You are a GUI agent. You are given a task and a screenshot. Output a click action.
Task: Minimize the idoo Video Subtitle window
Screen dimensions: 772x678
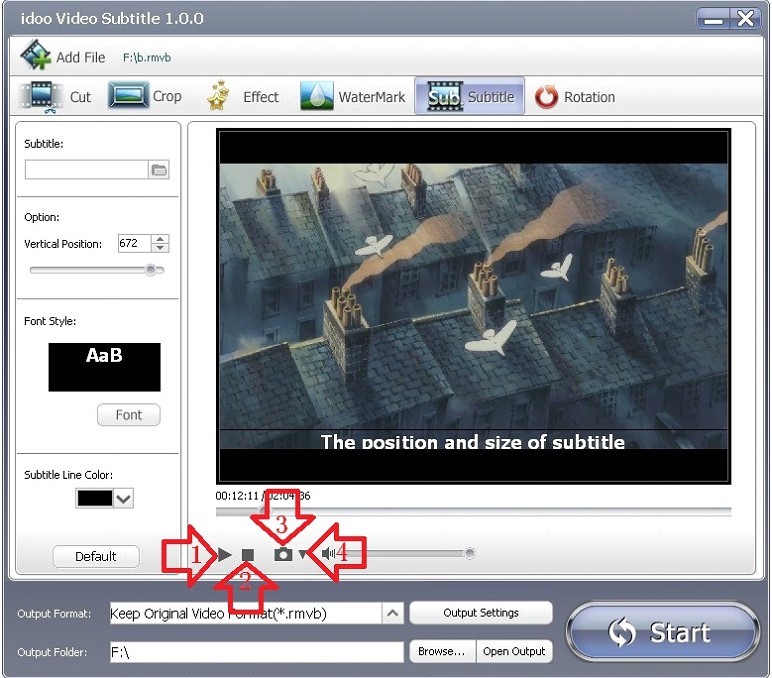[x=712, y=20]
